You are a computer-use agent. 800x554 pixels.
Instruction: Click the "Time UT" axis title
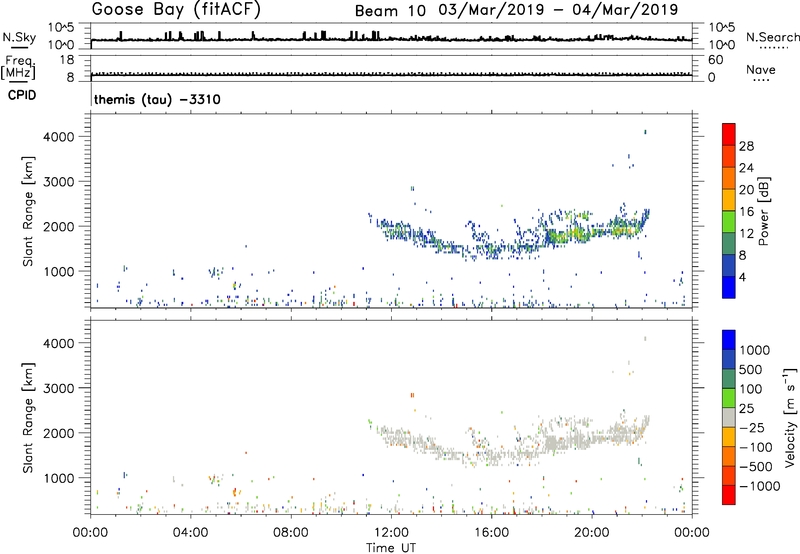coord(391,548)
